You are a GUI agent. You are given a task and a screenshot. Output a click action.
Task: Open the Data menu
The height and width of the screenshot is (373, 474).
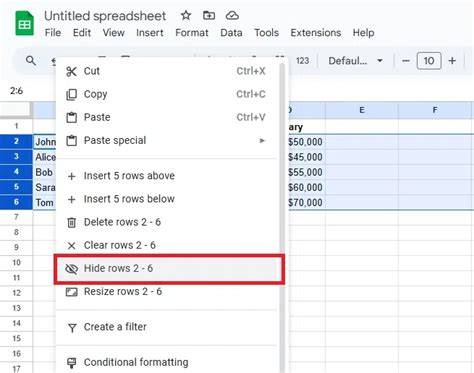tap(231, 33)
